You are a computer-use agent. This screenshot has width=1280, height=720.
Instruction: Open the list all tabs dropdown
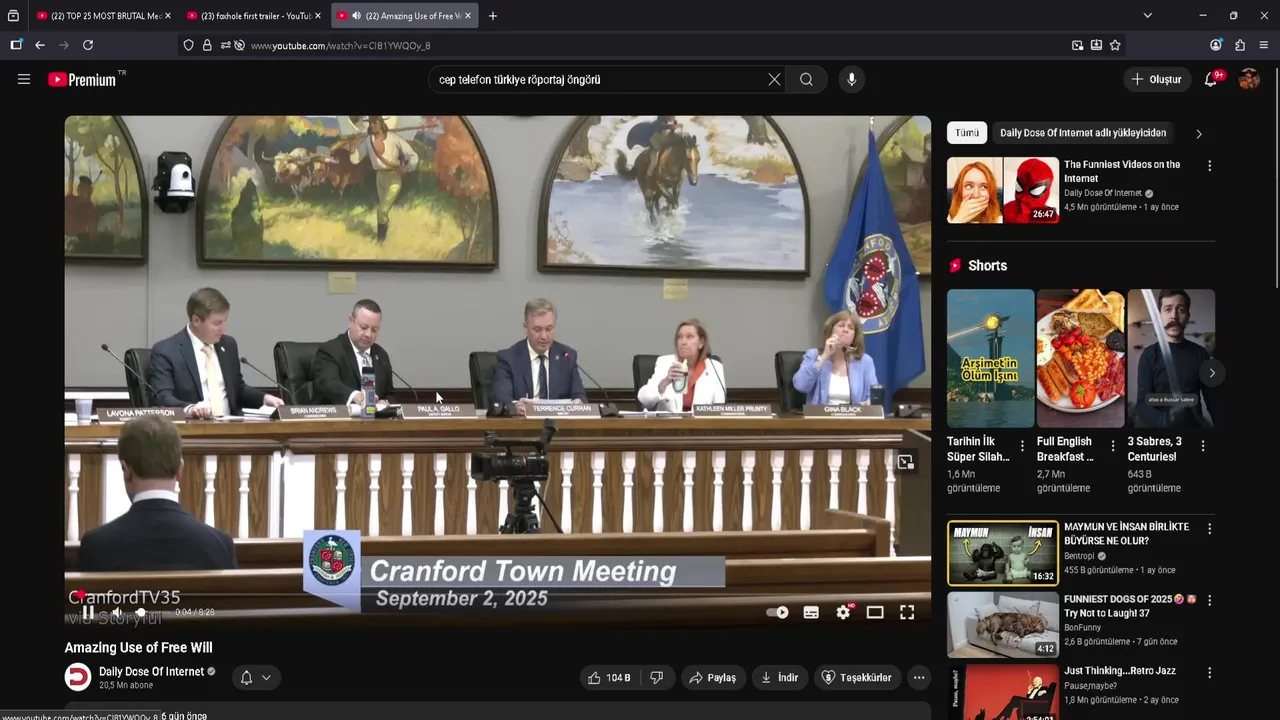pyautogui.click(x=1147, y=16)
